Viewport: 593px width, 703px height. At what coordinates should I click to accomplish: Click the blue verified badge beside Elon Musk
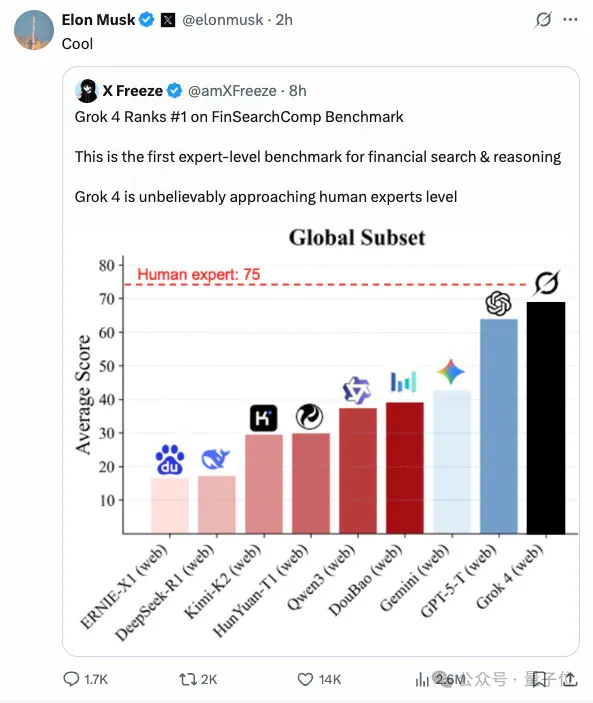click(x=147, y=20)
